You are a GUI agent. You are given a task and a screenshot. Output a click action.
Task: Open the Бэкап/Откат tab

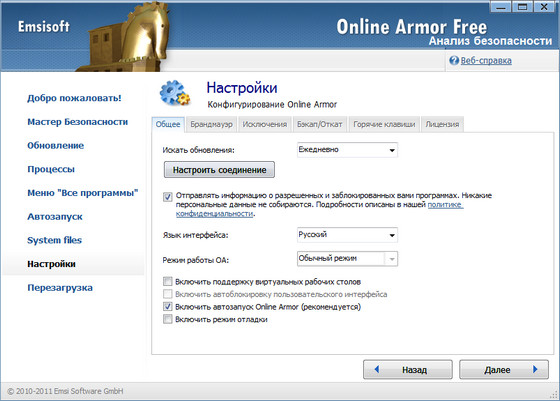click(320, 124)
